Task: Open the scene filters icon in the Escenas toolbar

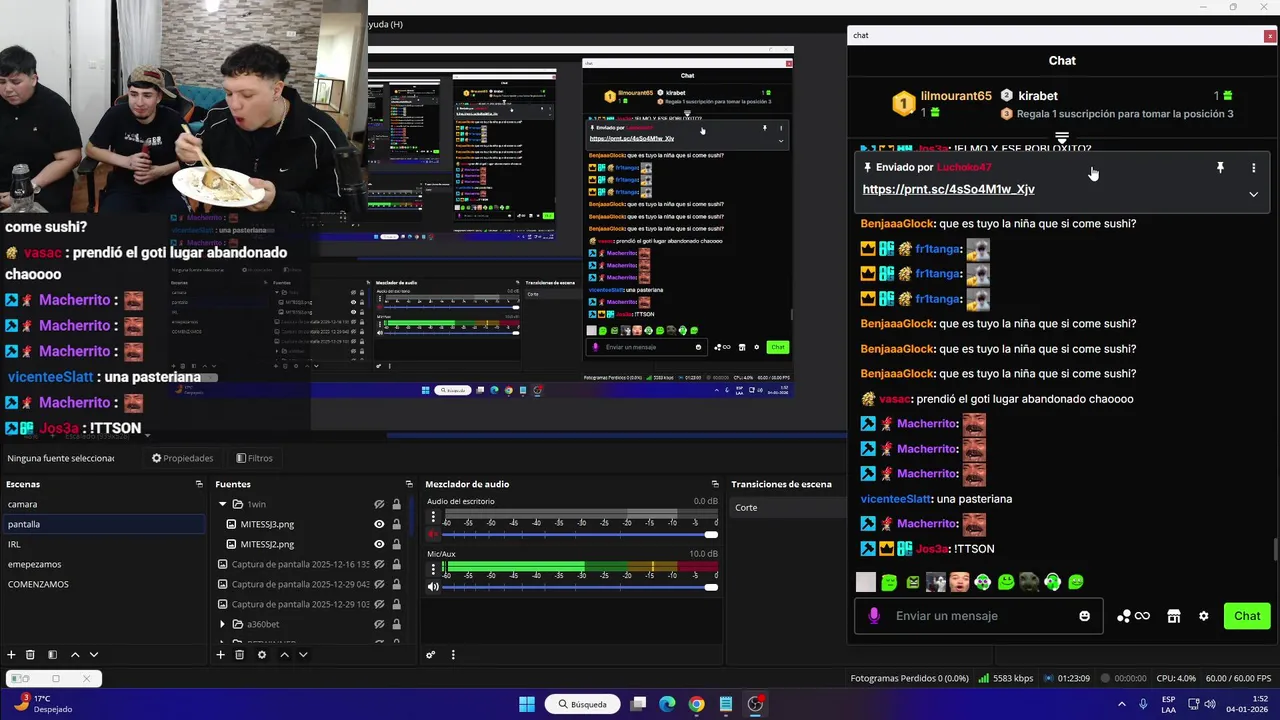Action: [x=52, y=655]
